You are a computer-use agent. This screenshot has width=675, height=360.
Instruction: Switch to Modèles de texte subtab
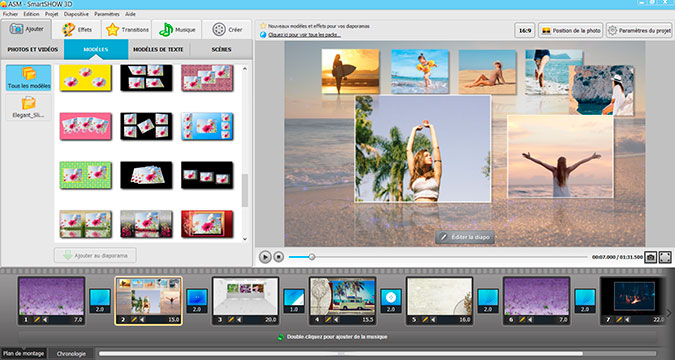click(x=158, y=50)
